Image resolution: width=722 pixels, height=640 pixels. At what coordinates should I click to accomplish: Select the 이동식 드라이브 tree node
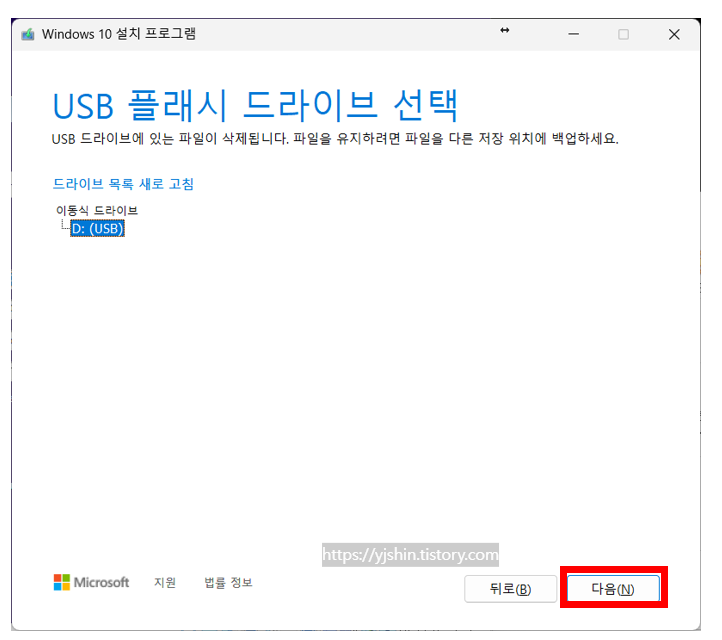click(97, 210)
